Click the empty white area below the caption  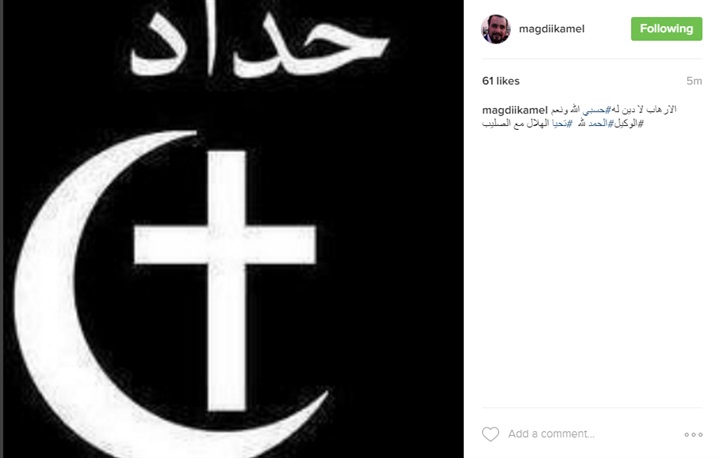tap(592, 266)
